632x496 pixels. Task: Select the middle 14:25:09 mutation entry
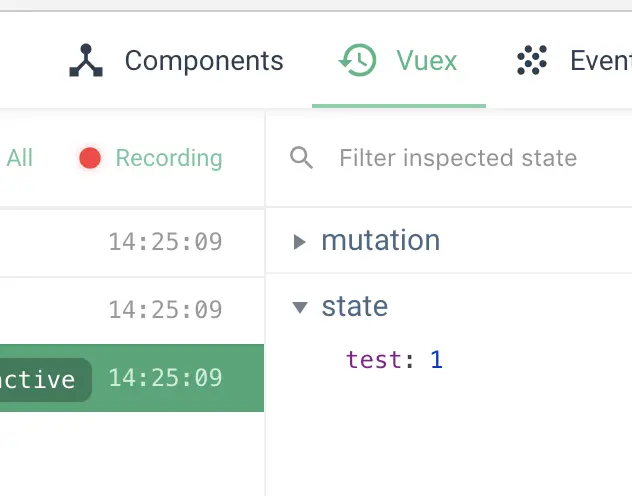(x=165, y=310)
